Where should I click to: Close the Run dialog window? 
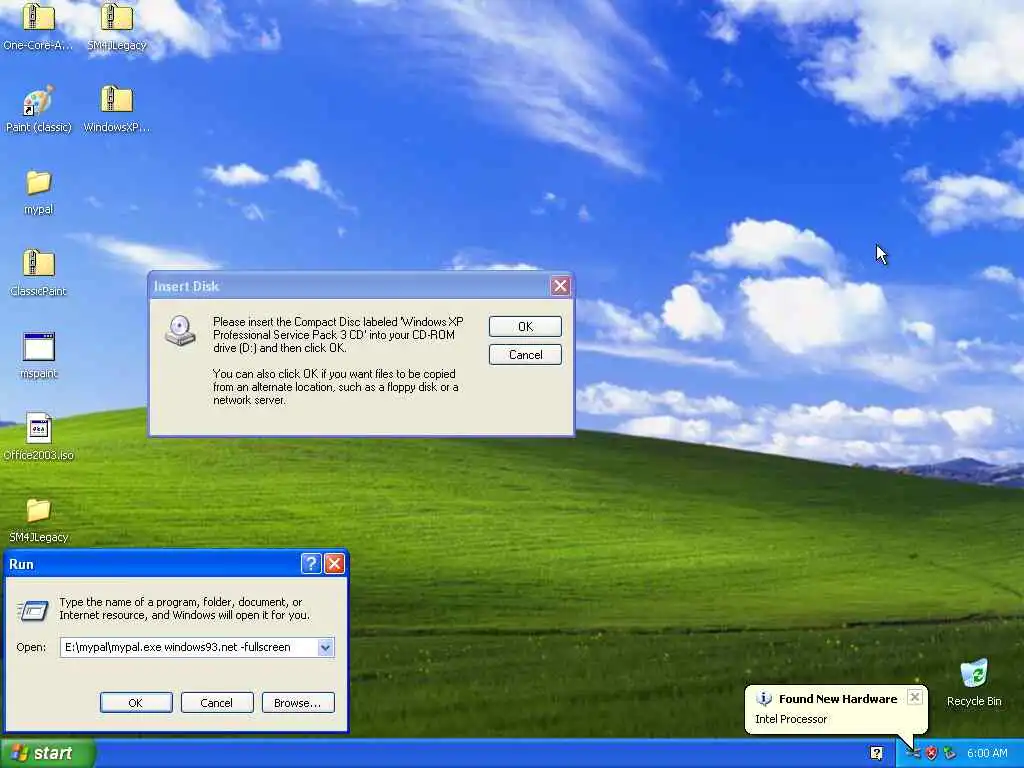[334, 564]
